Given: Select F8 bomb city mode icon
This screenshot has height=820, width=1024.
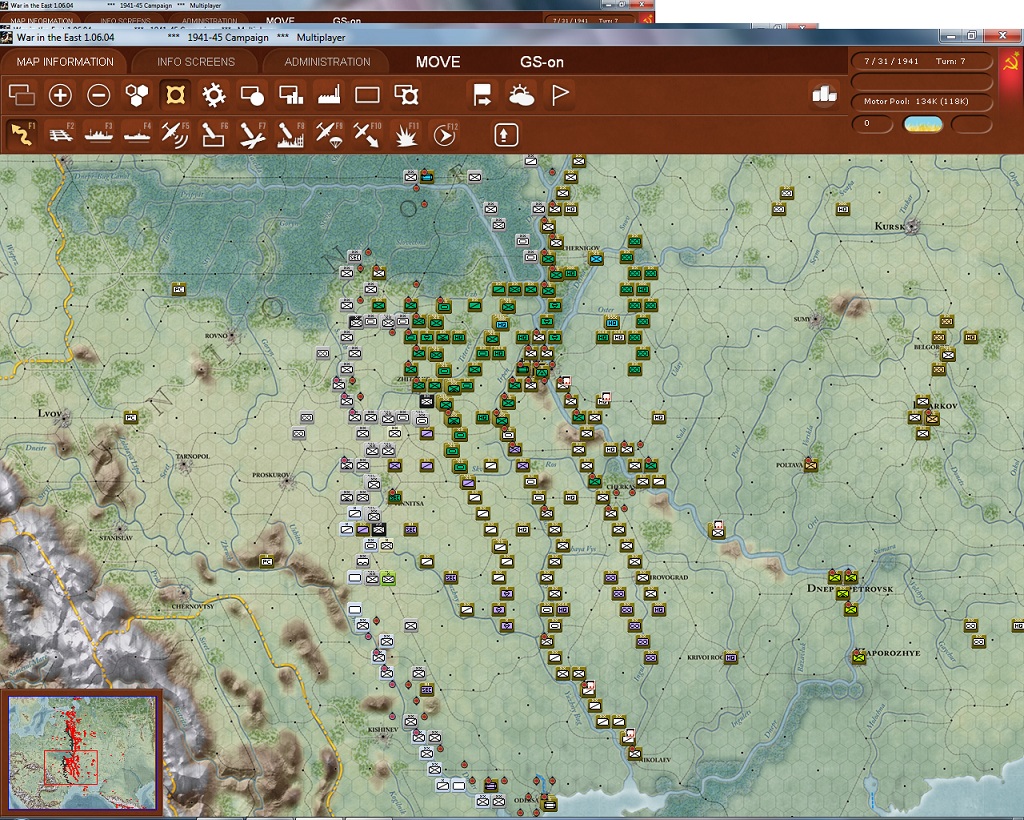Looking at the screenshot, I should (x=291, y=134).
